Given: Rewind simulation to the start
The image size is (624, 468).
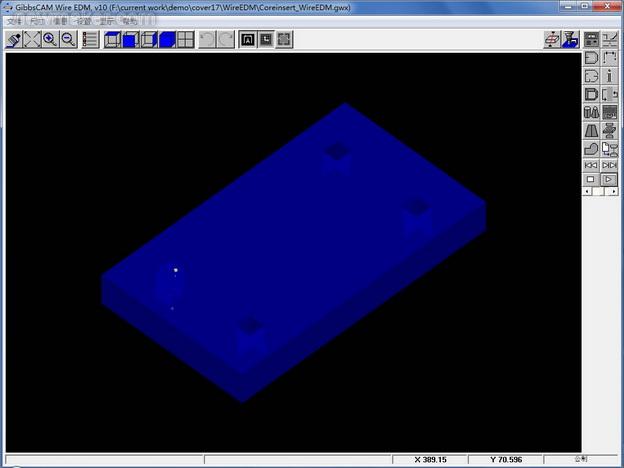Looking at the screenshot, I should (591, 165).
